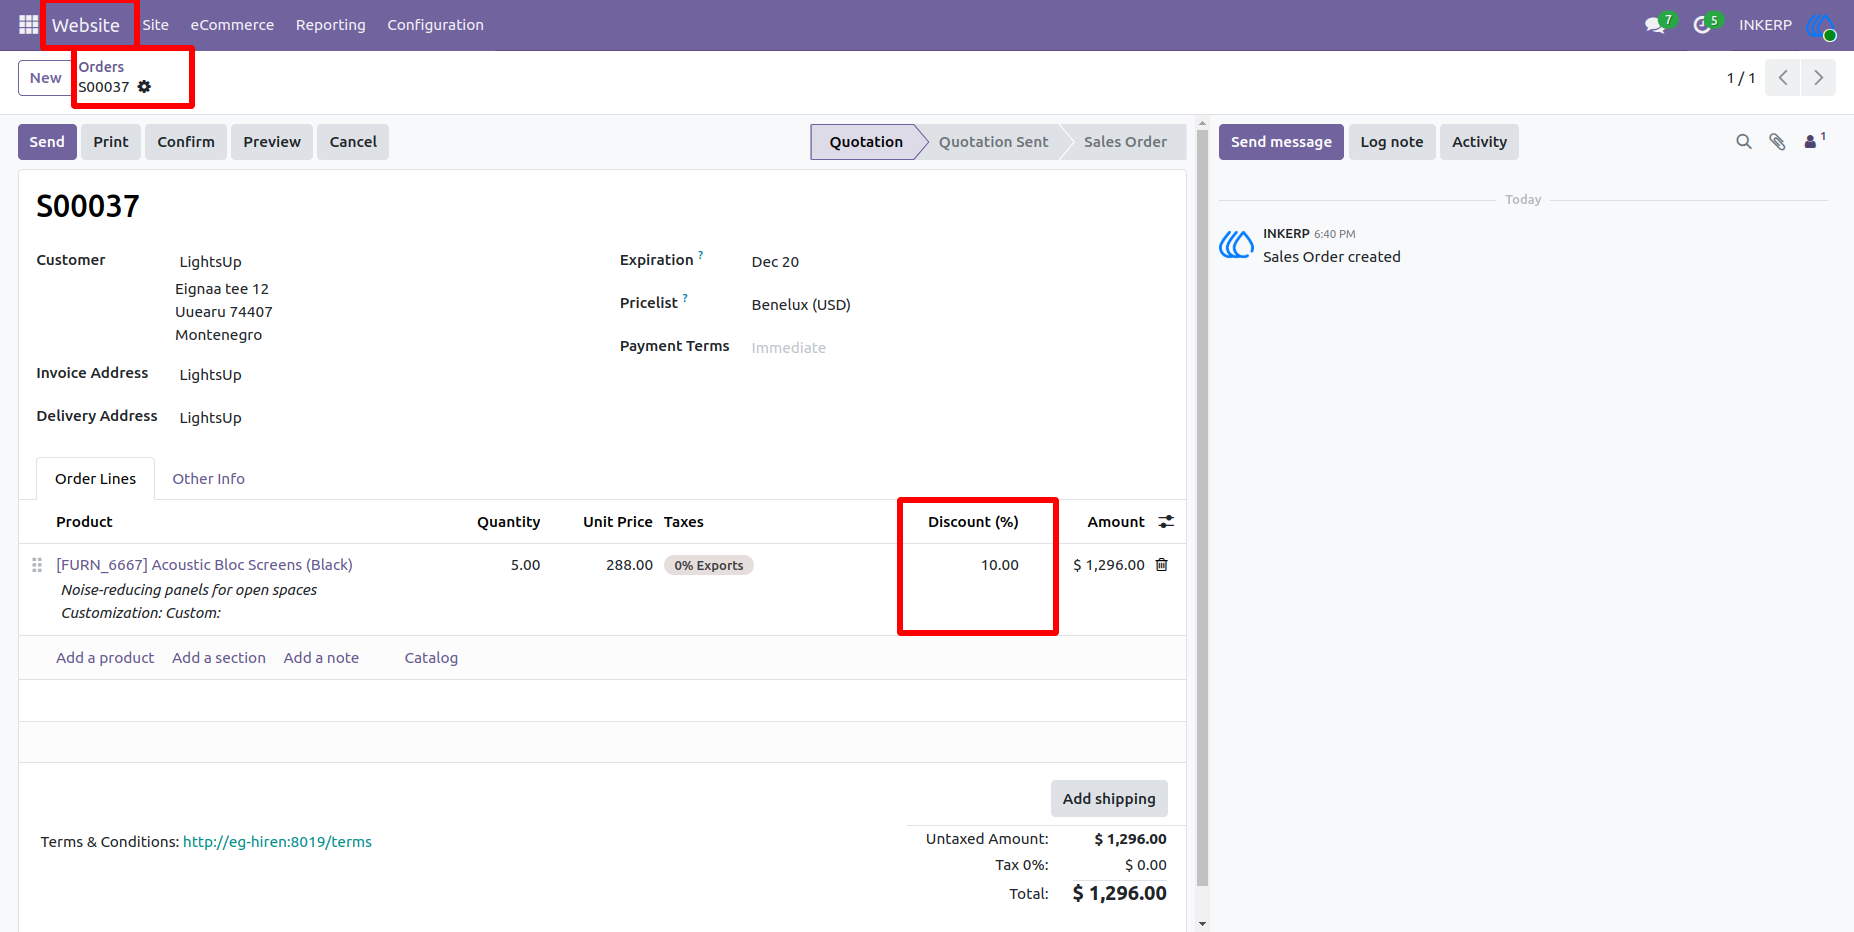Click the Add shipping button
Viewport: 1854px width, 932px height.
1109,799
